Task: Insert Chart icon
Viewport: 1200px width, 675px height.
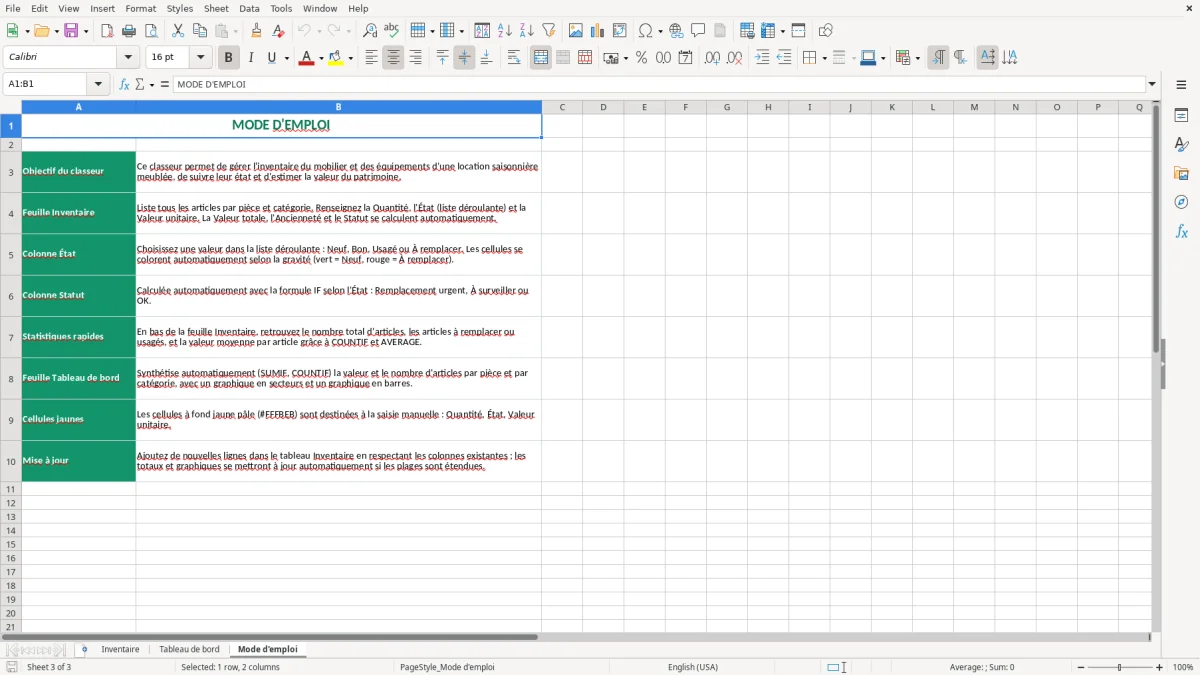Action: tap(598, 31)
